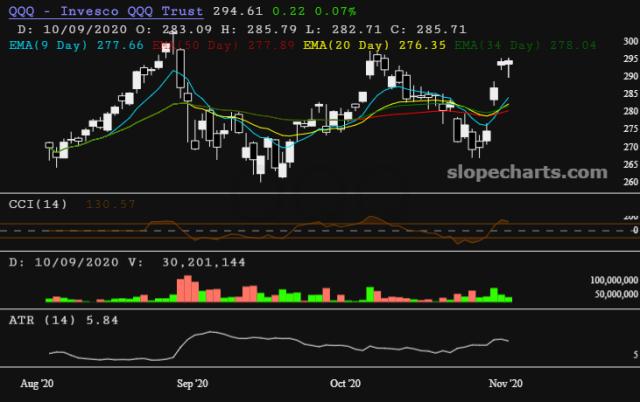Open the QQQ - Invesco QQQ Trust link

pyautogui.click(x=106, y=11)
